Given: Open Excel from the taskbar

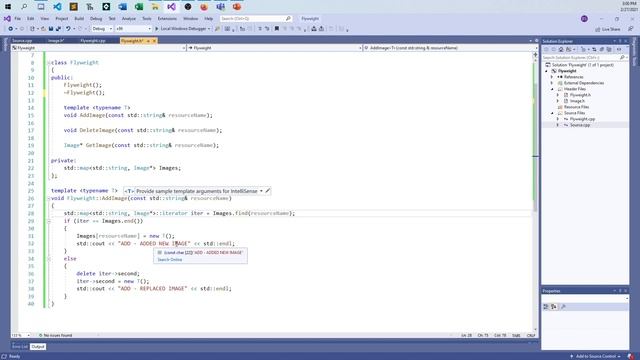Looking at the screenshot, I should coord(139,7).
